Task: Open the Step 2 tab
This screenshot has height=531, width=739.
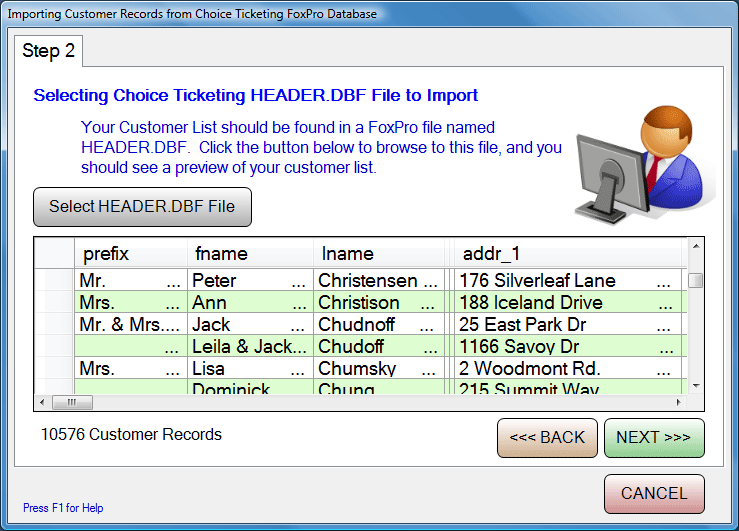Action: (x=49, y=51)
